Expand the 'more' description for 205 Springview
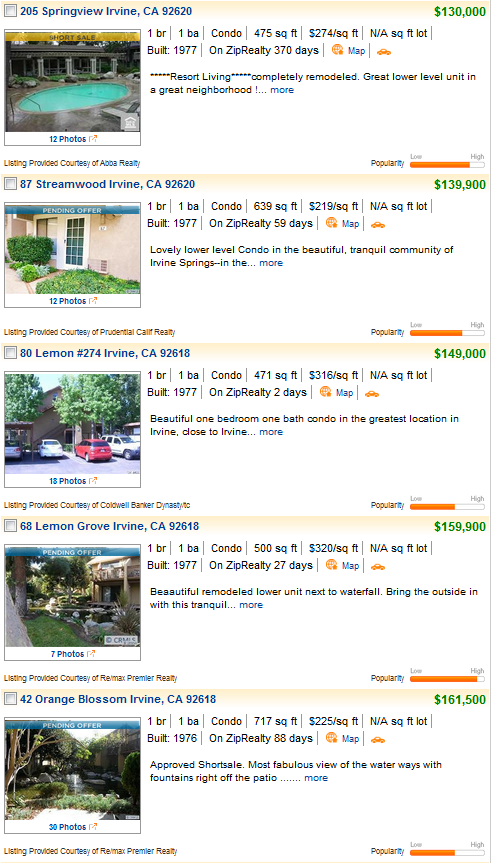The height and width of the screenshot is (863, 496). point(282,90)
